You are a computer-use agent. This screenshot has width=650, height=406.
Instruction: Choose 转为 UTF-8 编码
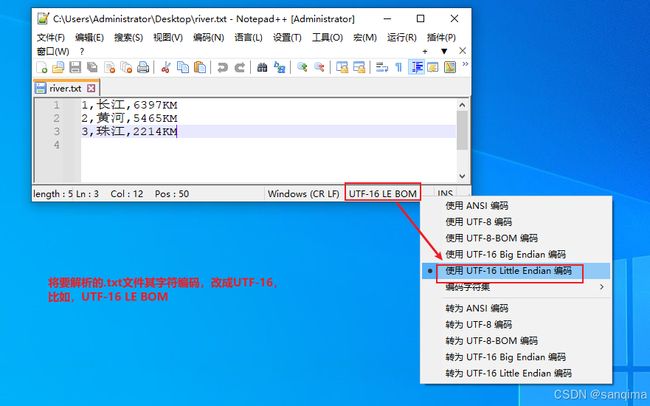tap(516, 324)
